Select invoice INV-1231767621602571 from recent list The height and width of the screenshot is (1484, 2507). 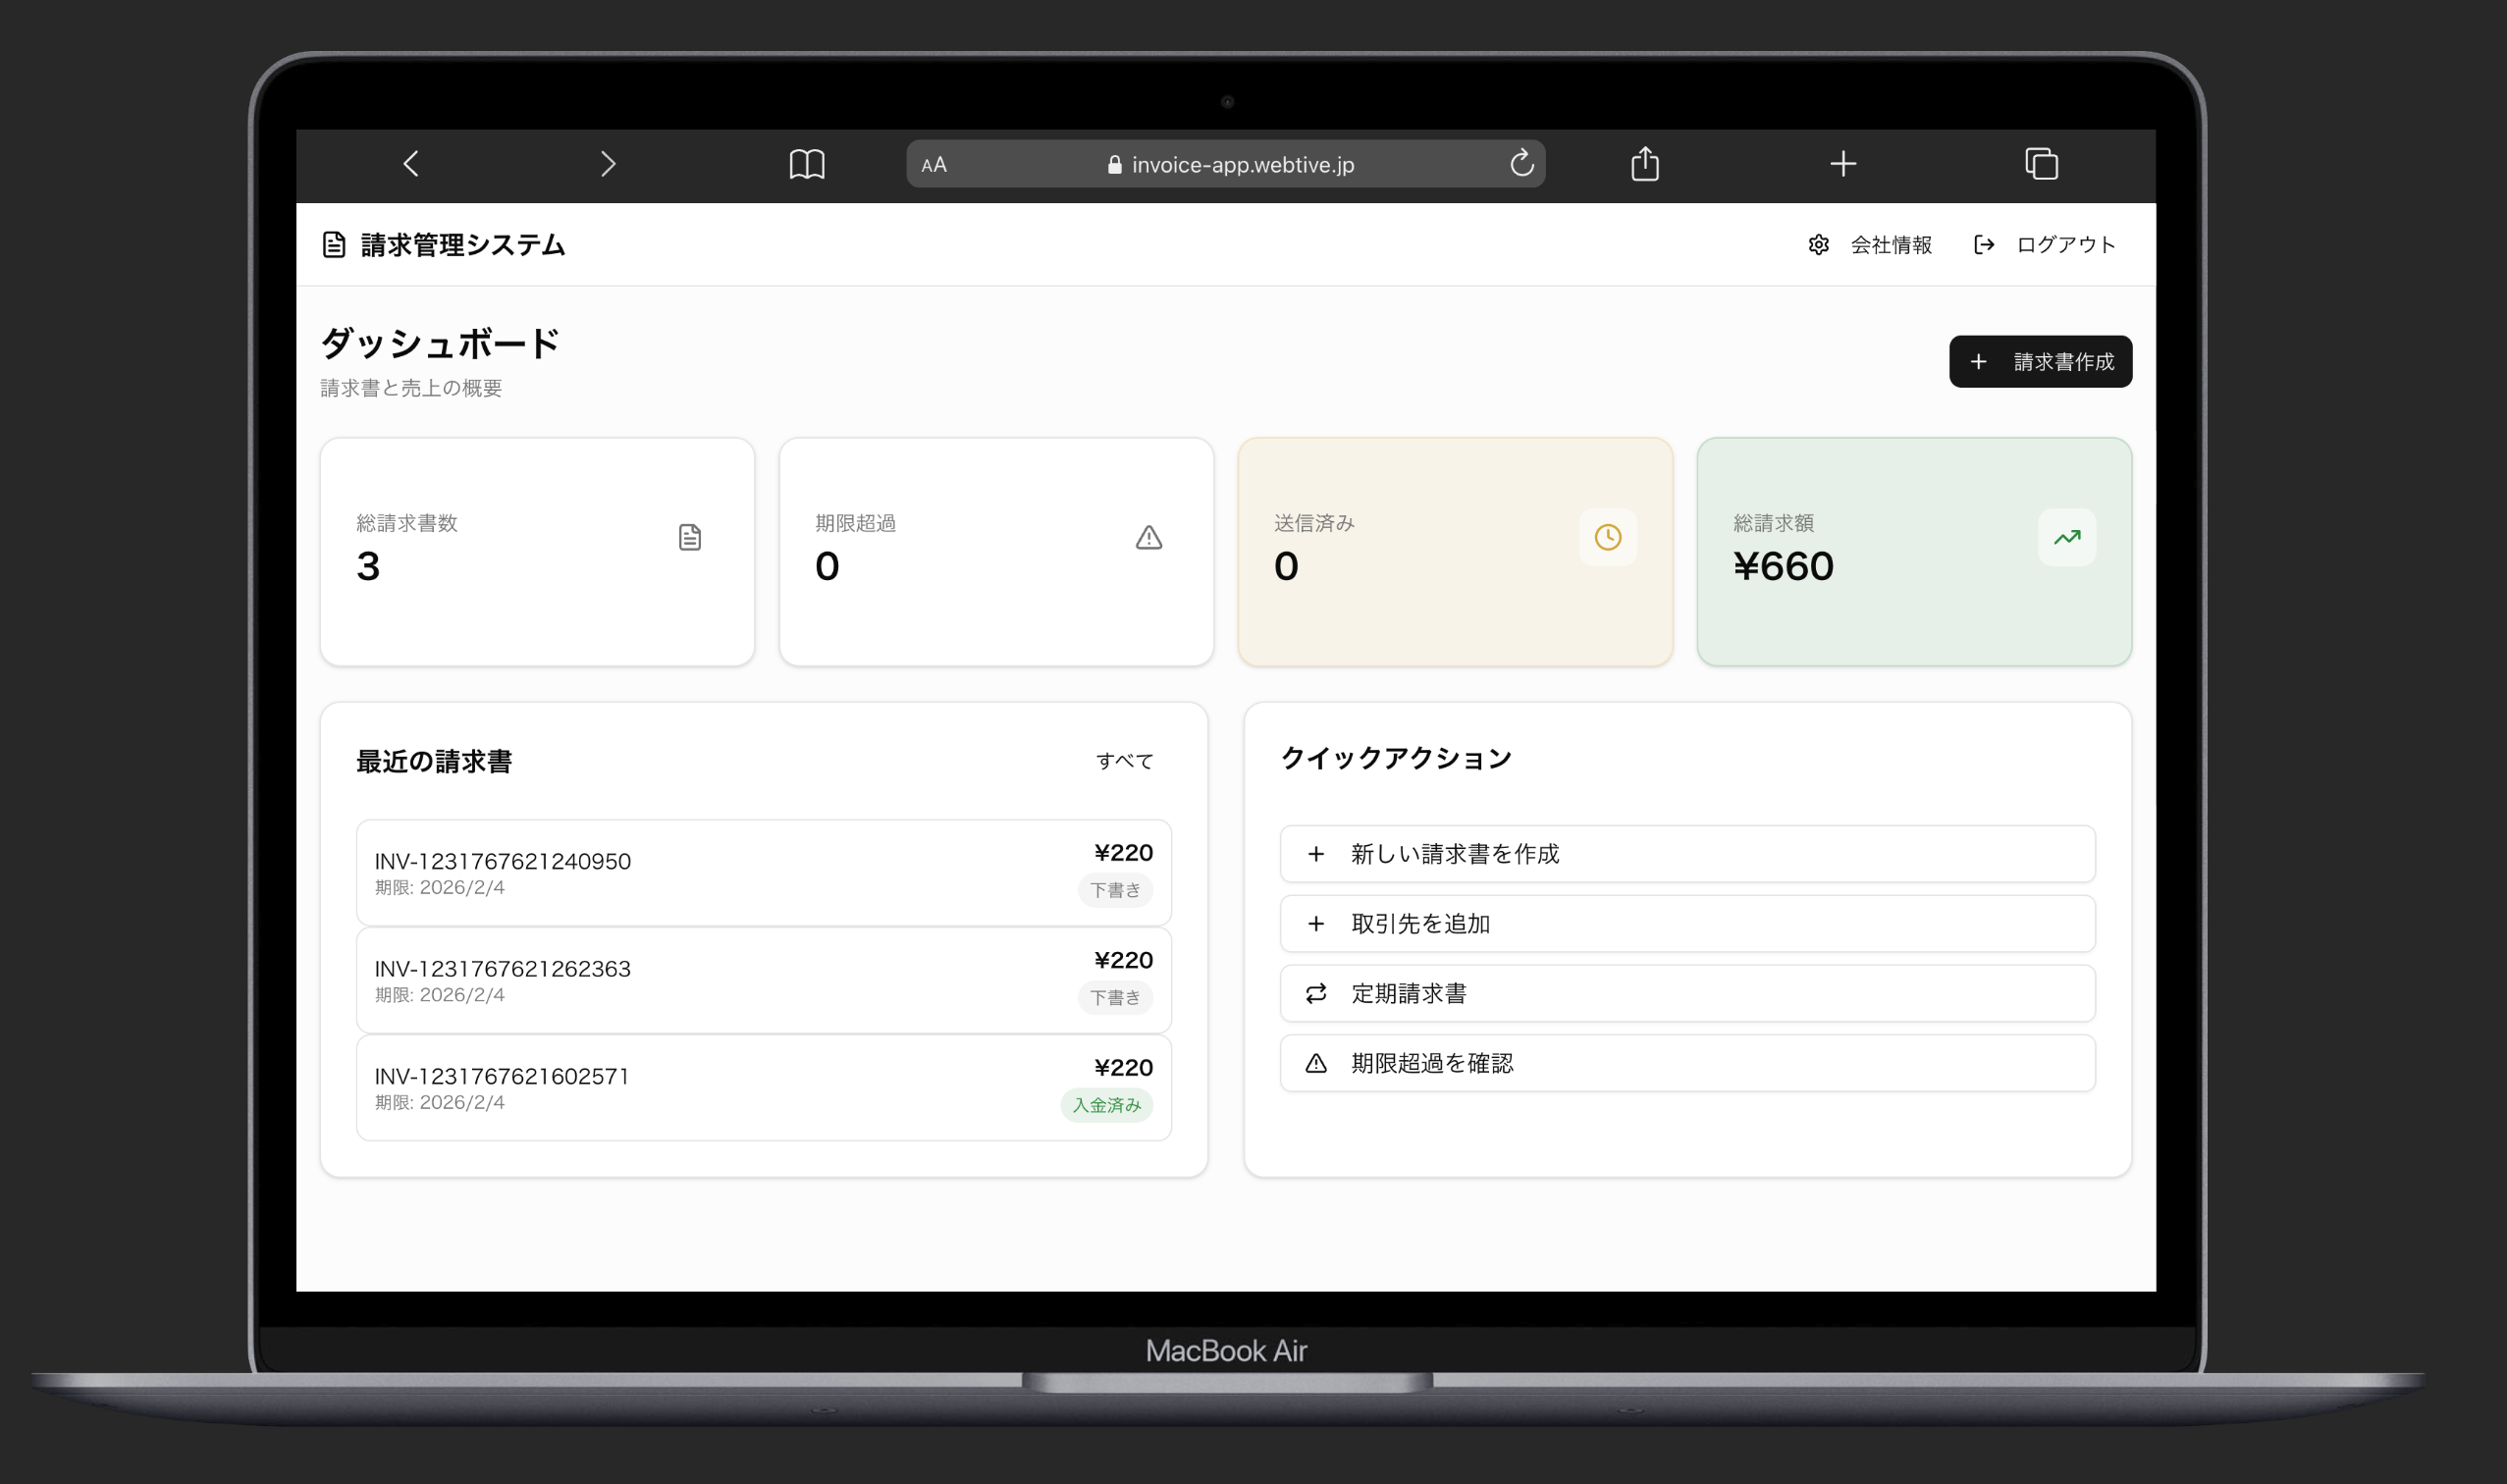pos(501,1076)
